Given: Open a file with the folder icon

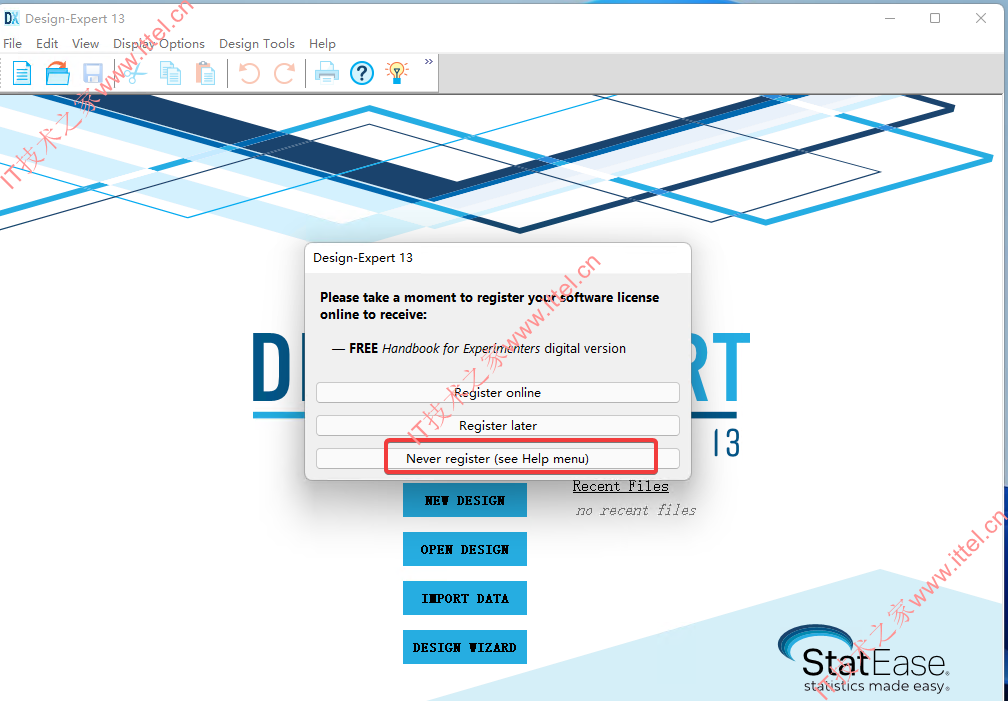Looking at the screenshot, I should [x=58, y=73].
